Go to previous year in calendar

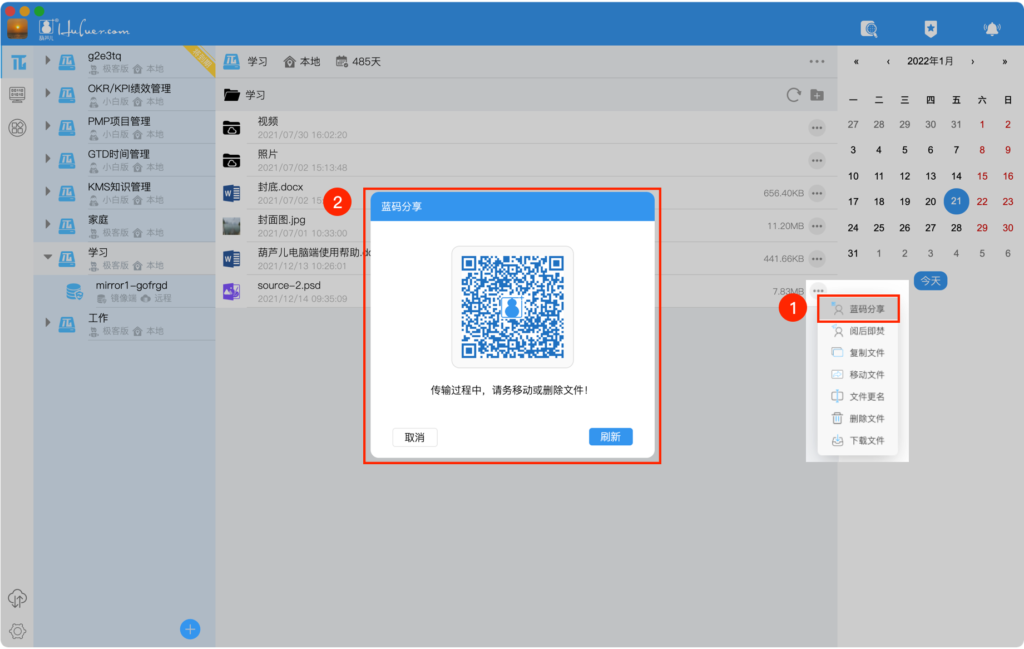click(856, 61)
